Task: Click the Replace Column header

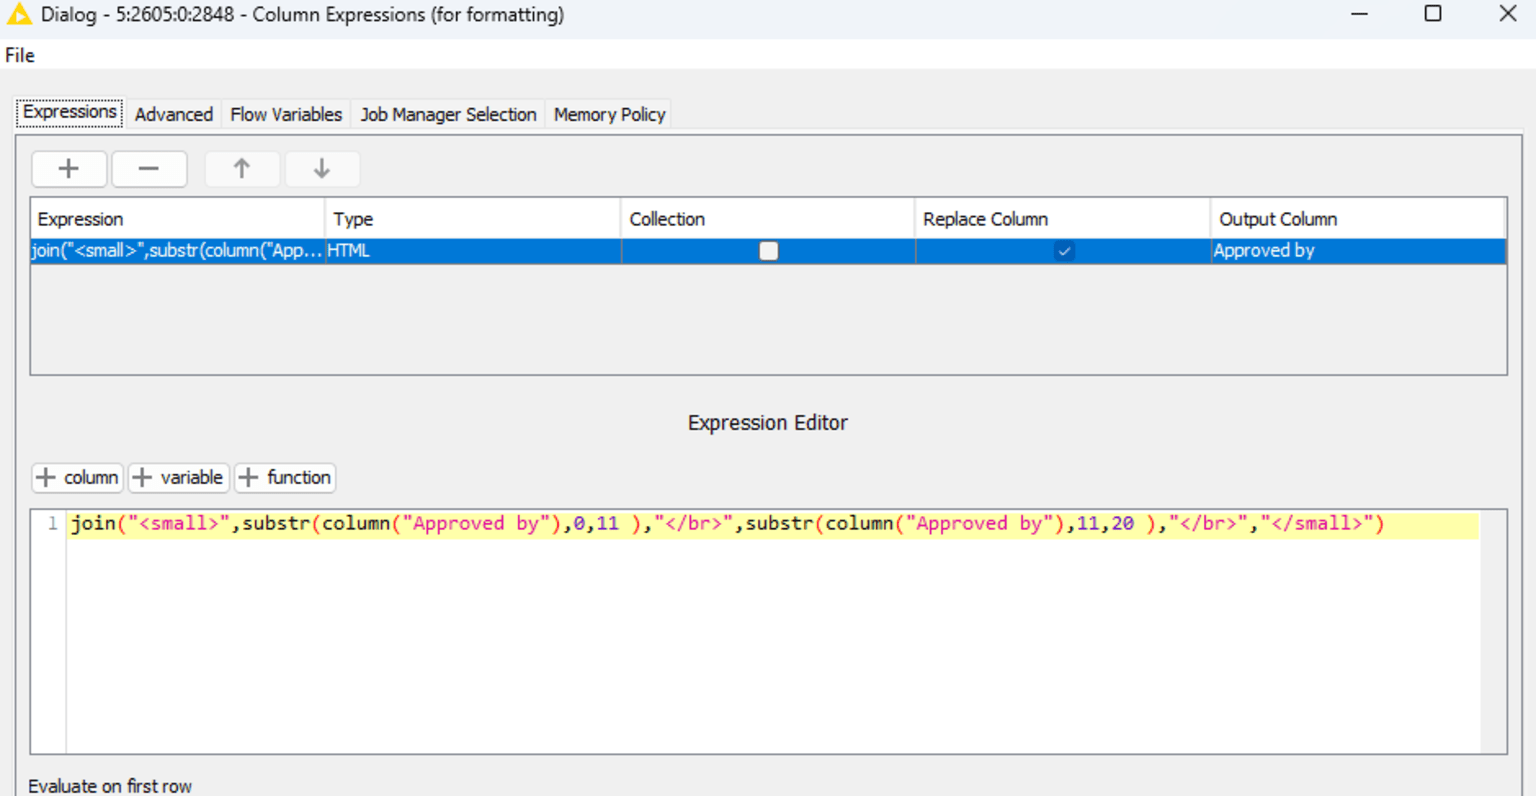Action: point(1063,219)
